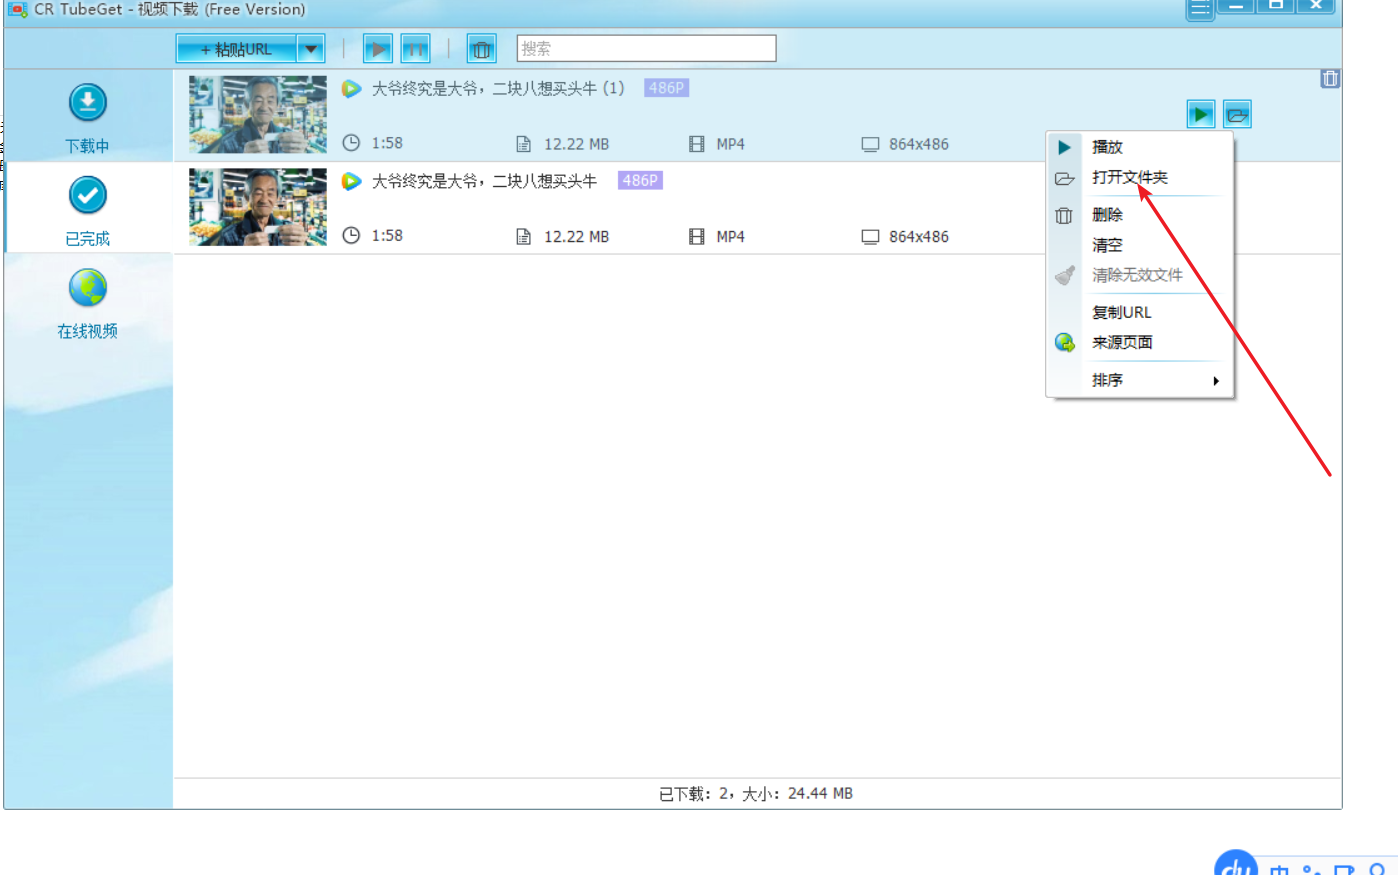Open the Downloading (下载中) section
Image resolution: width=1398 pixels, height=875 pixels.
tap(88, 117)
